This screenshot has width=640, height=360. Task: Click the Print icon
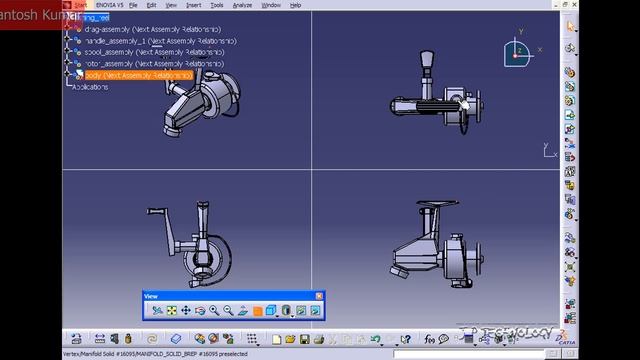[319, 339]
